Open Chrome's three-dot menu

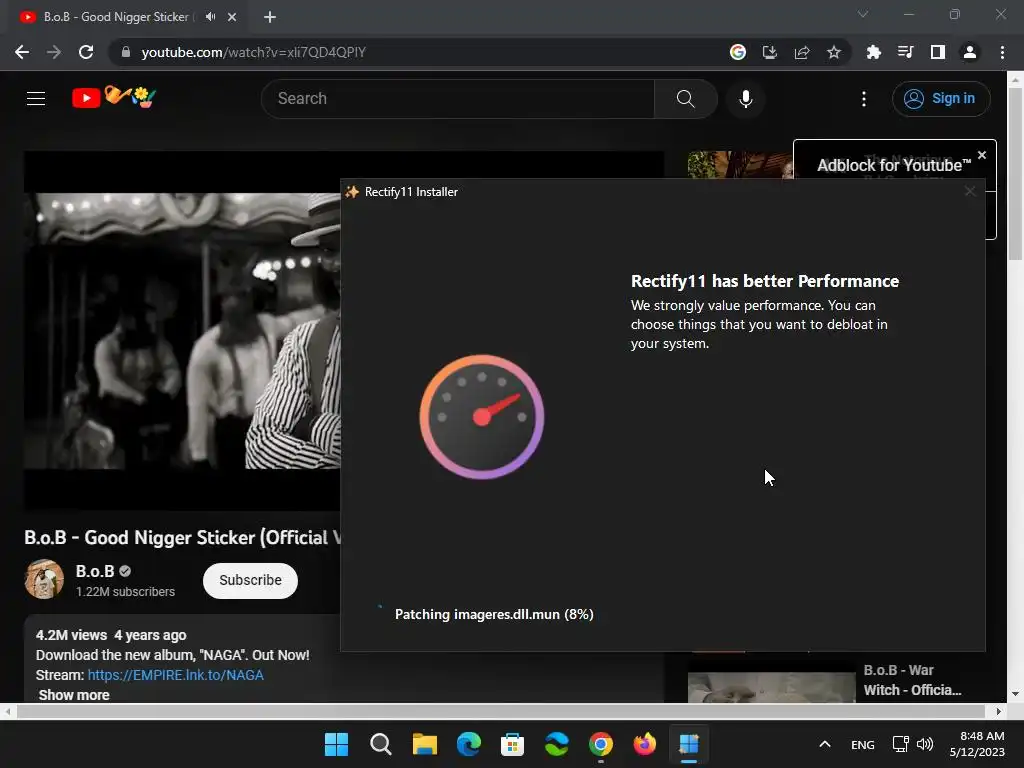1002,52
